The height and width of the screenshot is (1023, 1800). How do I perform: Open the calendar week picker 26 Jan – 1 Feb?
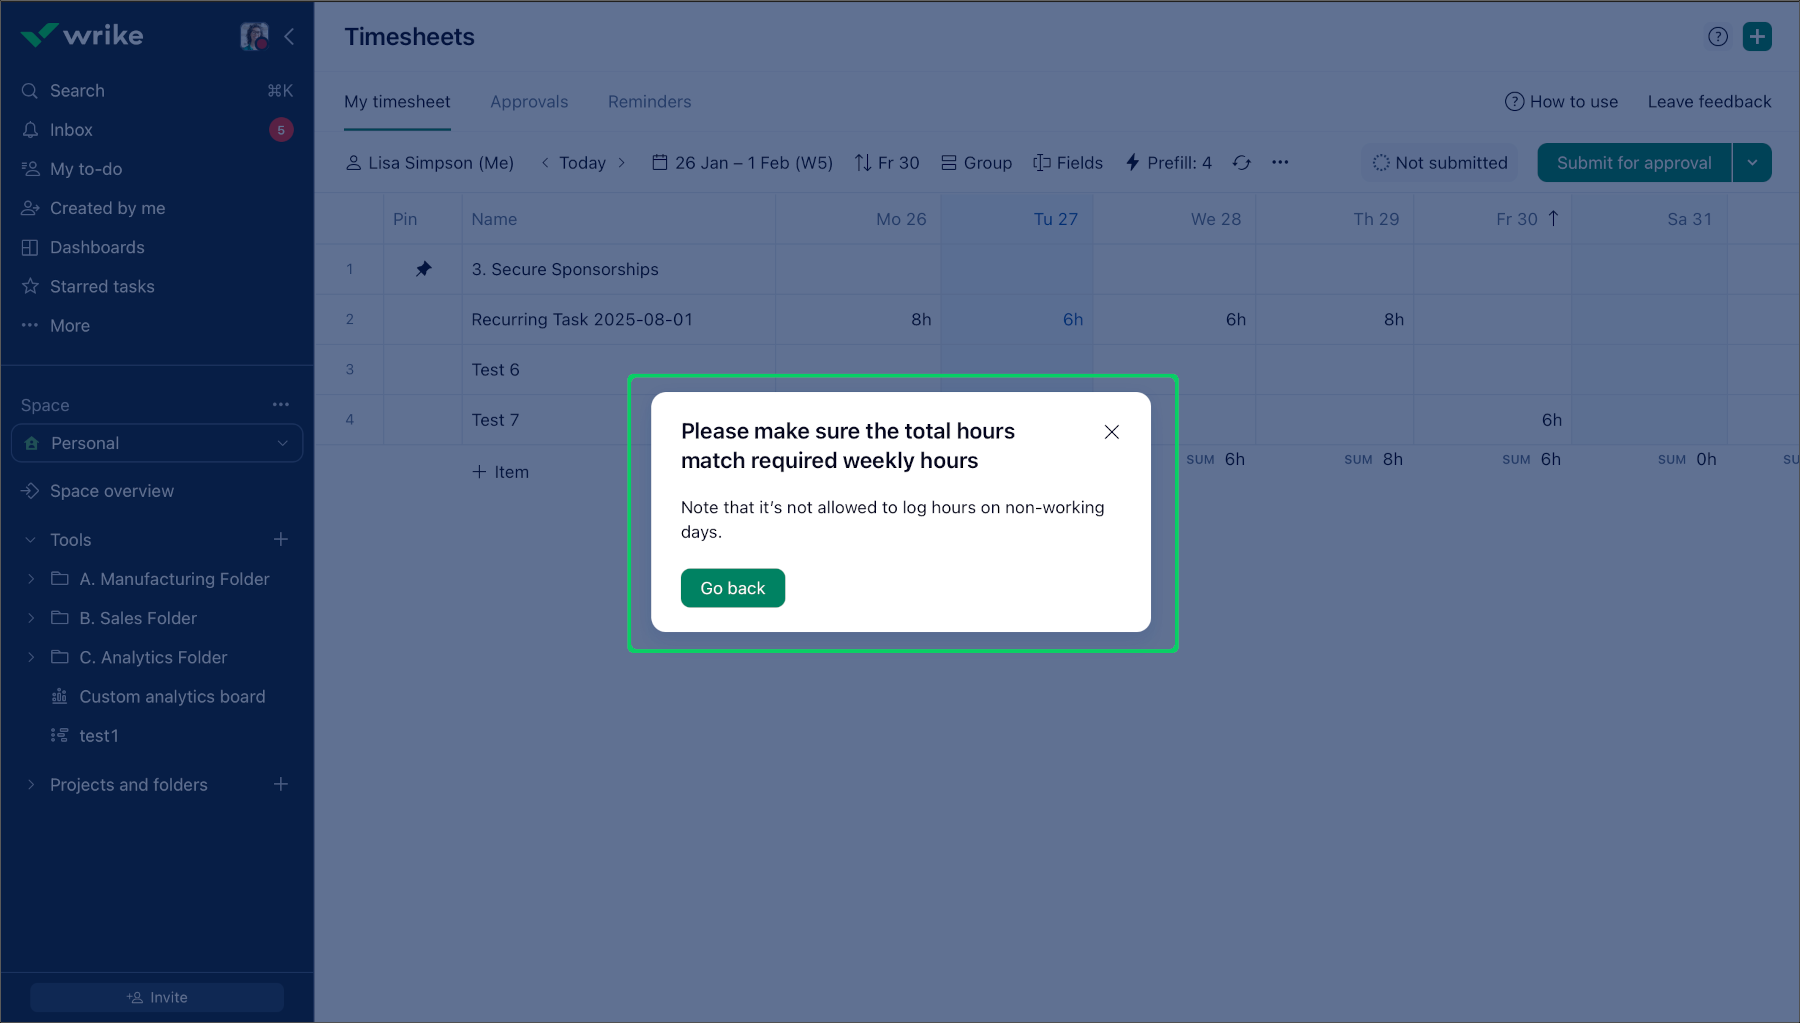point(741,162)
